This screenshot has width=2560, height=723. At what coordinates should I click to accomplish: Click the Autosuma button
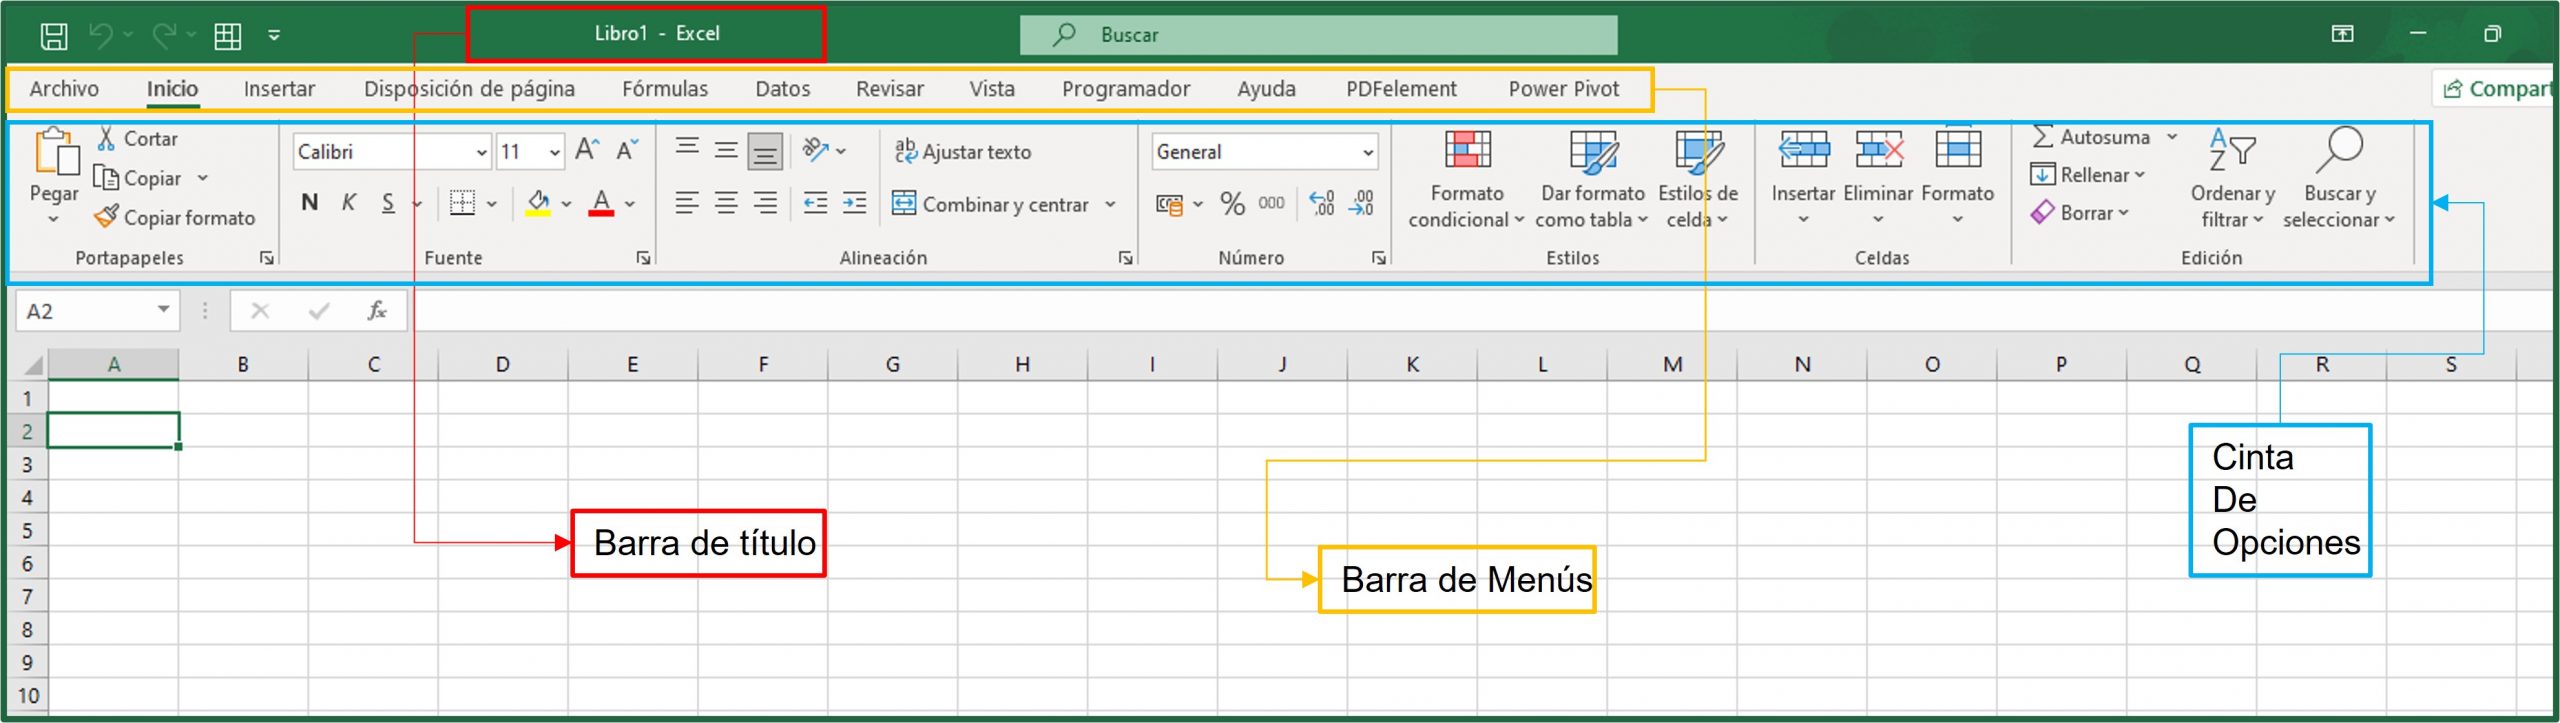tap(2091, 137)
